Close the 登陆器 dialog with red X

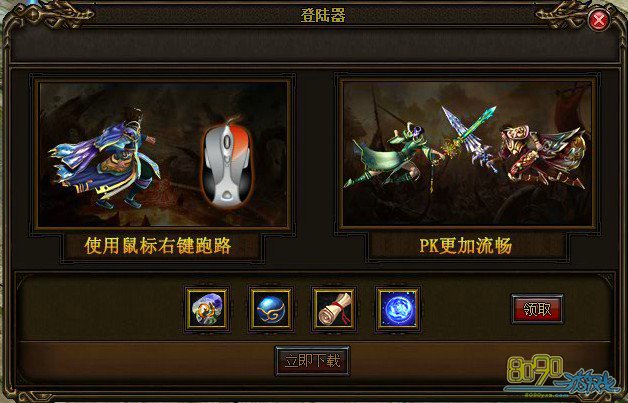pos(599,20)
